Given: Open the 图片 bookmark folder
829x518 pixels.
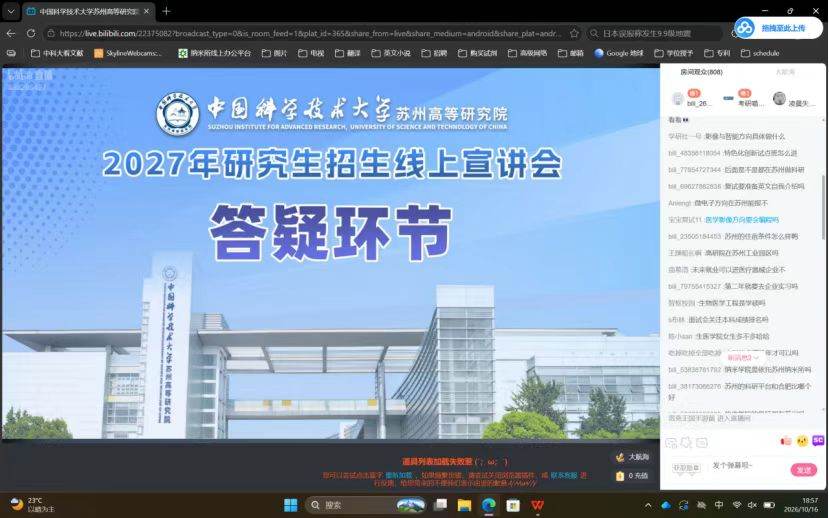Looking at the screenshot, I should point(274,53).
